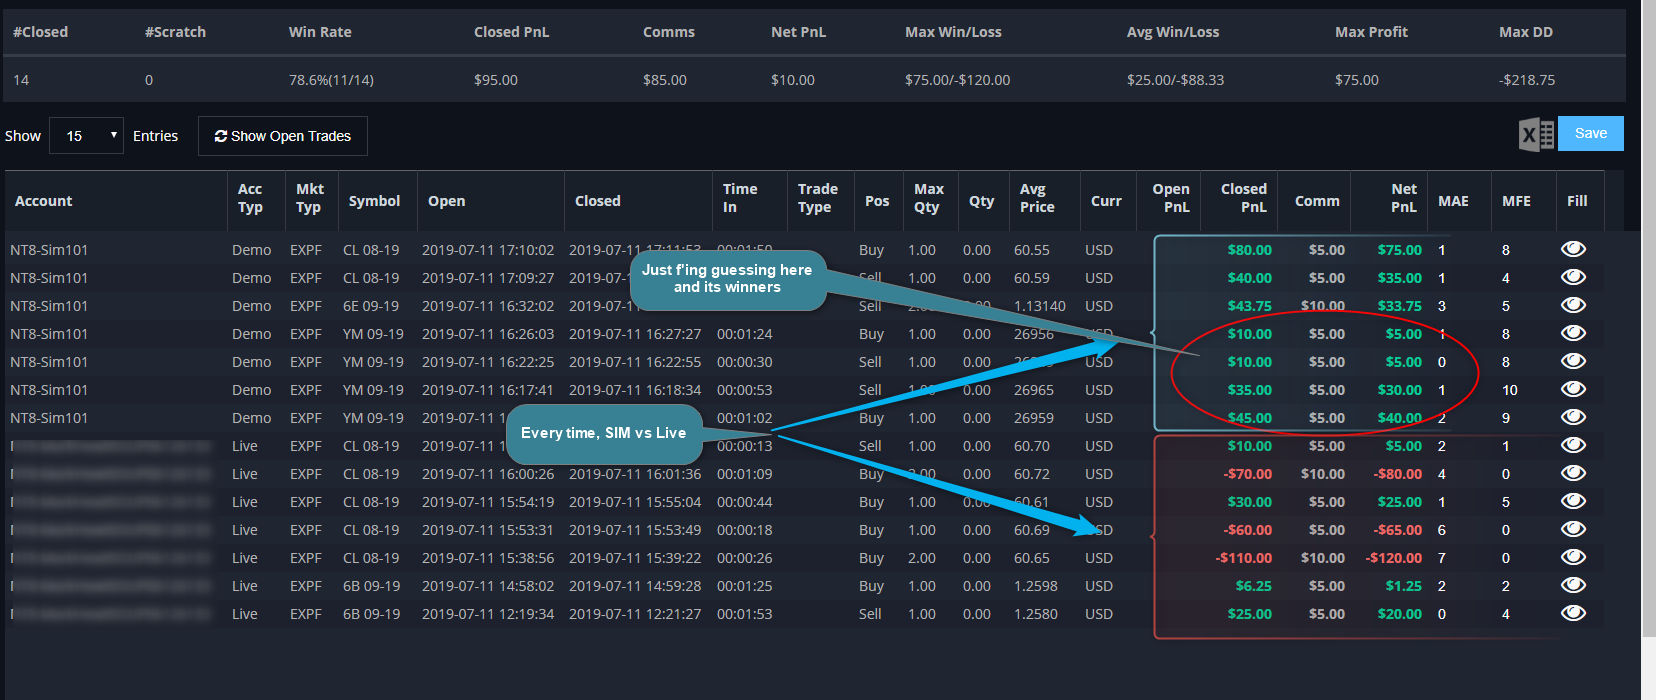Click the open time 2019-07-11 17:10:02
The width and height of the screenshot is (1656, 700).
(x=487, y=250)
